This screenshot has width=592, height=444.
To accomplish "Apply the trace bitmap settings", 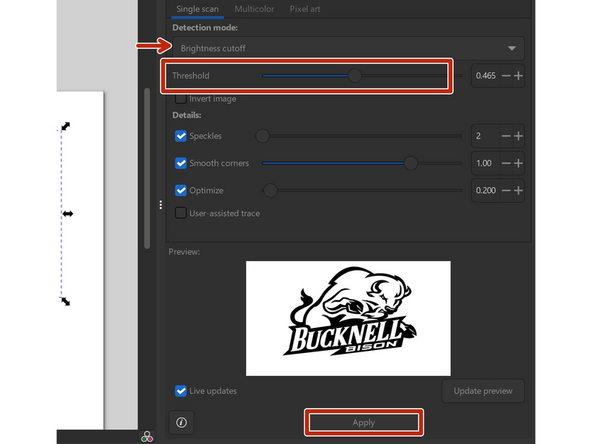I will (364, 422).
